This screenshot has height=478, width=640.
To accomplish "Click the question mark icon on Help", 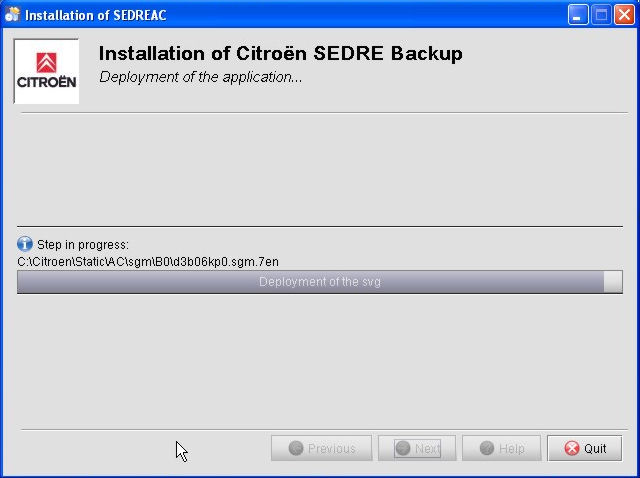I will point(486,448).
